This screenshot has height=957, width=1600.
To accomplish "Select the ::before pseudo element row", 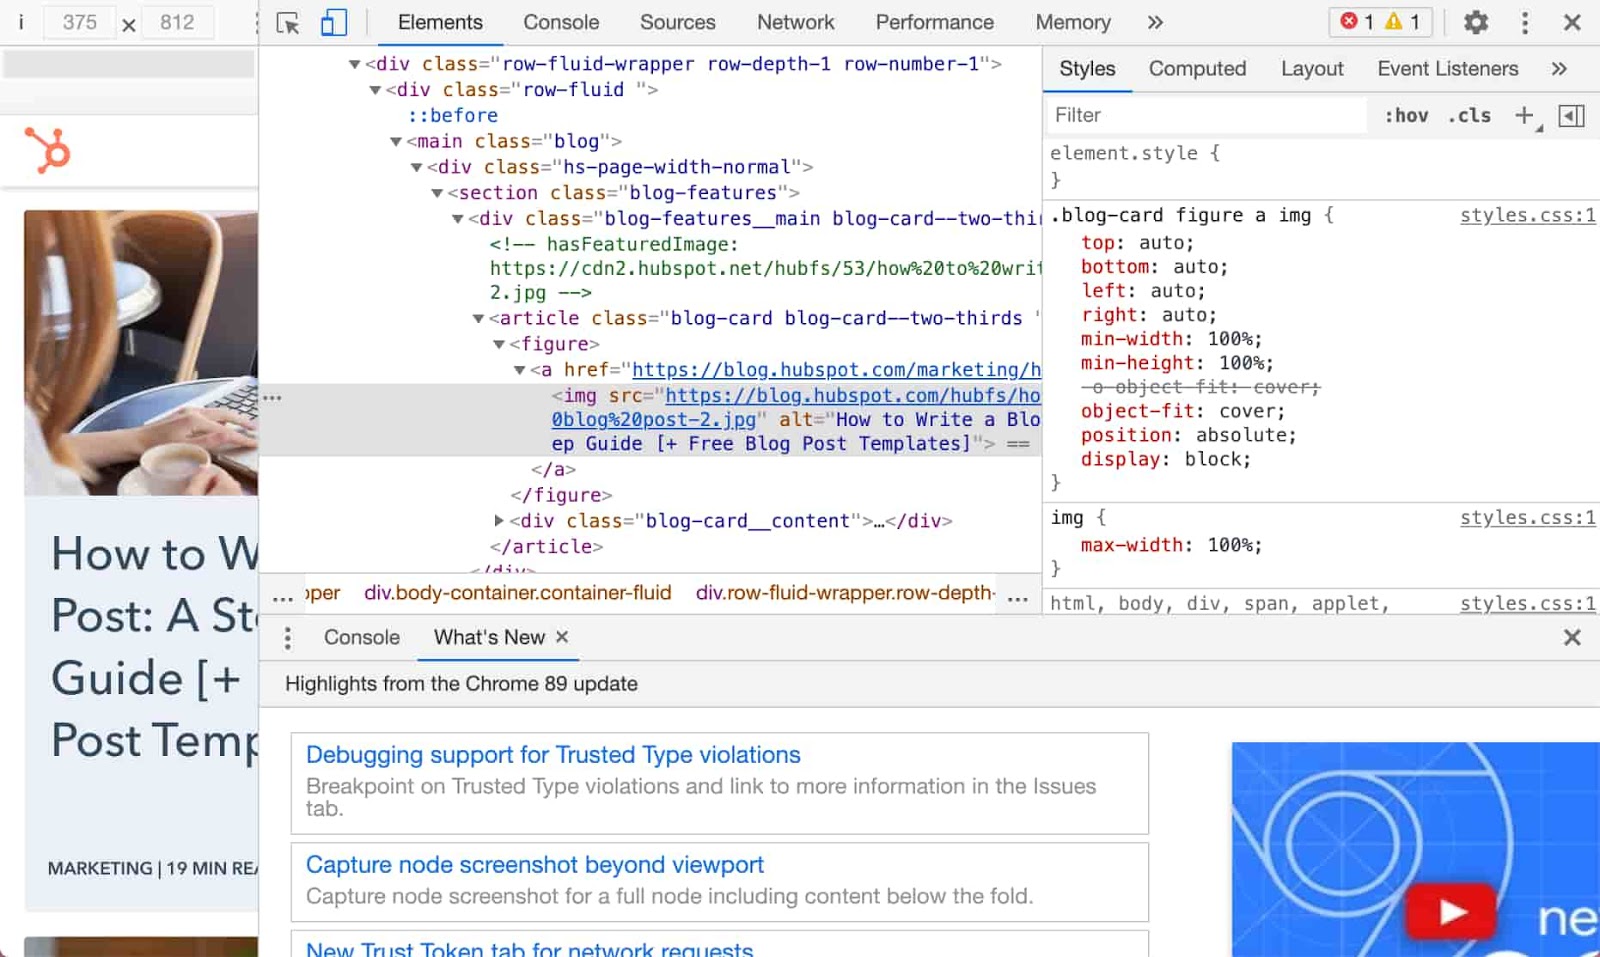I will [x=453, y=115].
